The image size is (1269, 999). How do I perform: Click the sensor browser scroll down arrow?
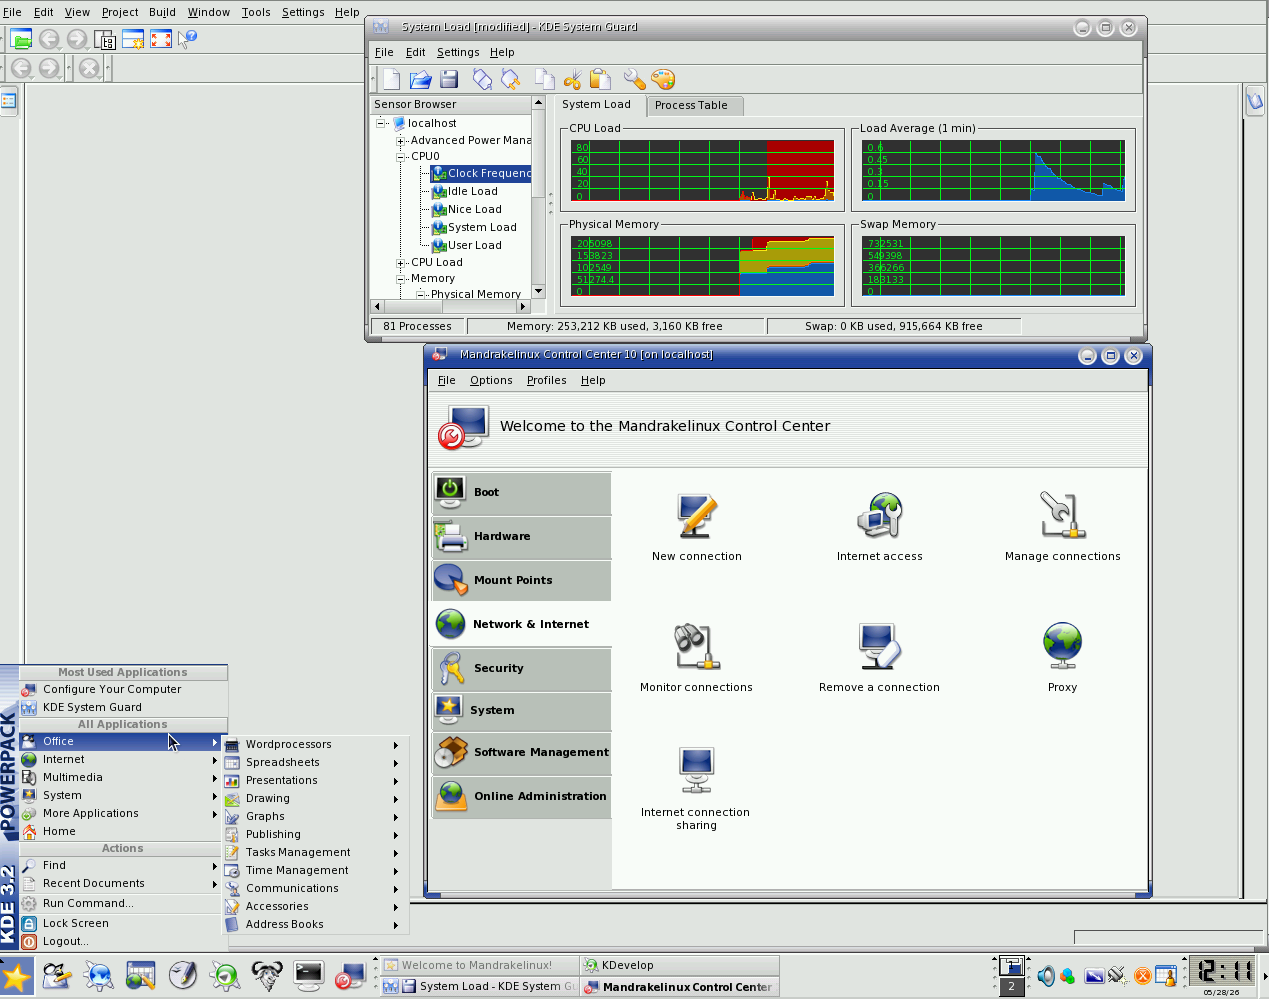tap(538, 291)
